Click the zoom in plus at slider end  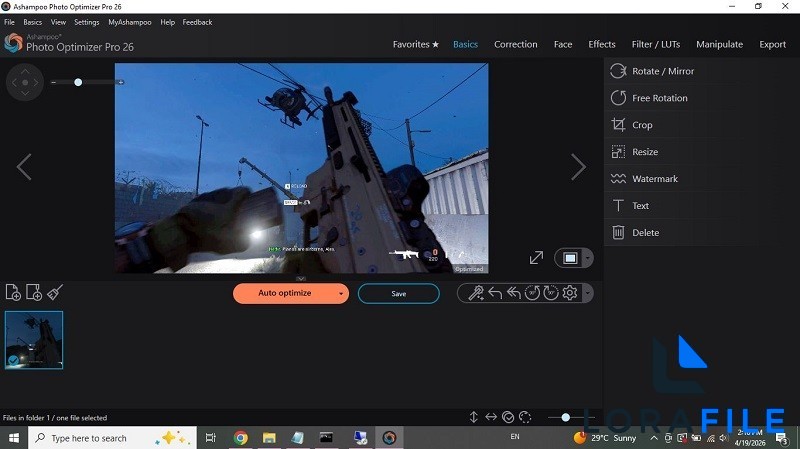click(121, 82)
